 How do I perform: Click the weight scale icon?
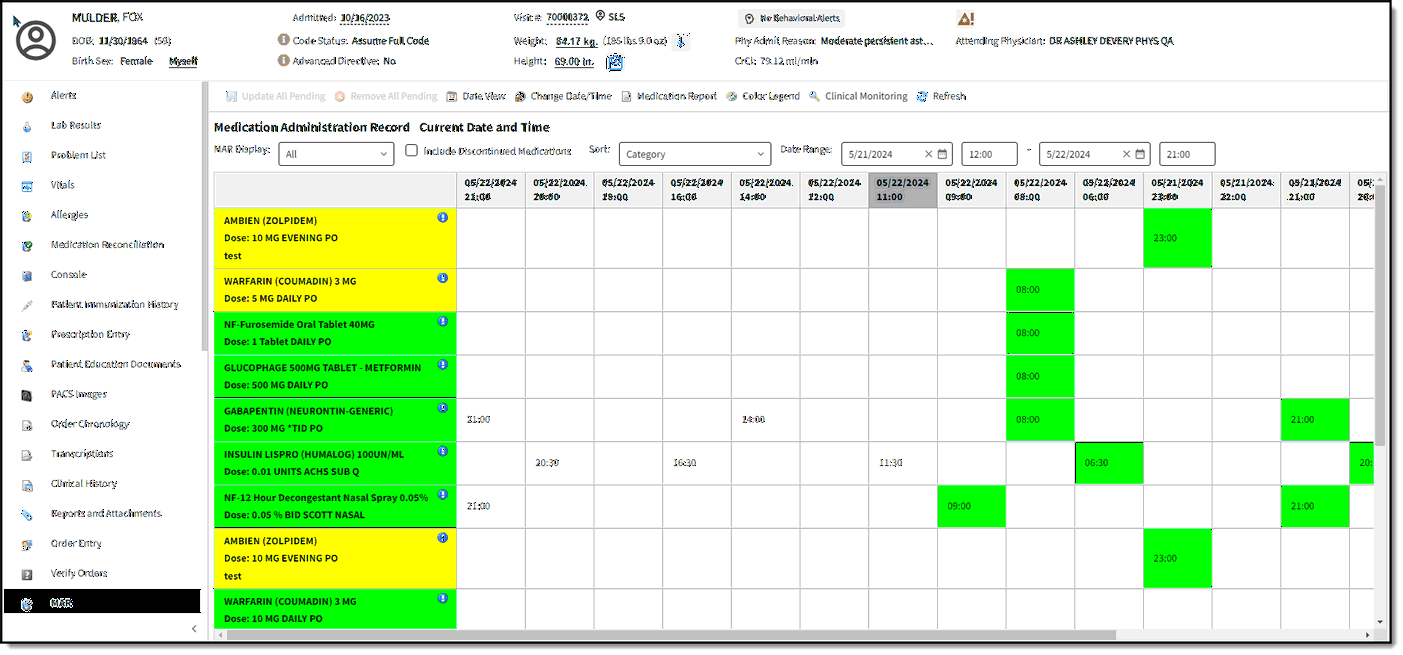point(681,41)
